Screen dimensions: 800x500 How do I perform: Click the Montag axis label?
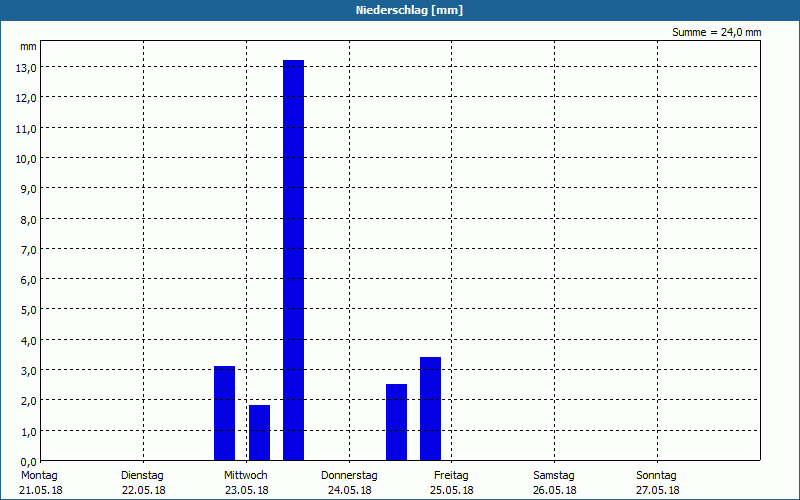tap(39, 476)
